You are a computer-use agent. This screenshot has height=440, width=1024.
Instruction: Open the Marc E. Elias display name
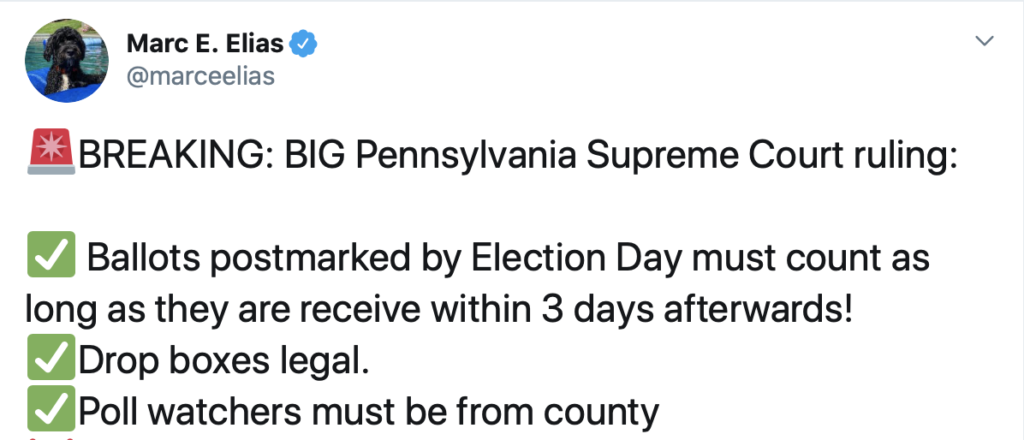205,44
